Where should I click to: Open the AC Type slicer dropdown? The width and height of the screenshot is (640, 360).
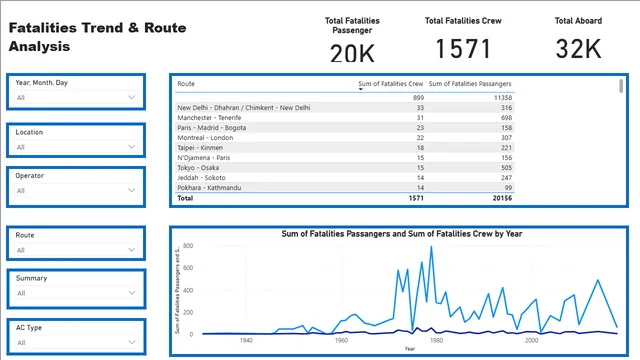pyautogui.click(x=76, y=342)
